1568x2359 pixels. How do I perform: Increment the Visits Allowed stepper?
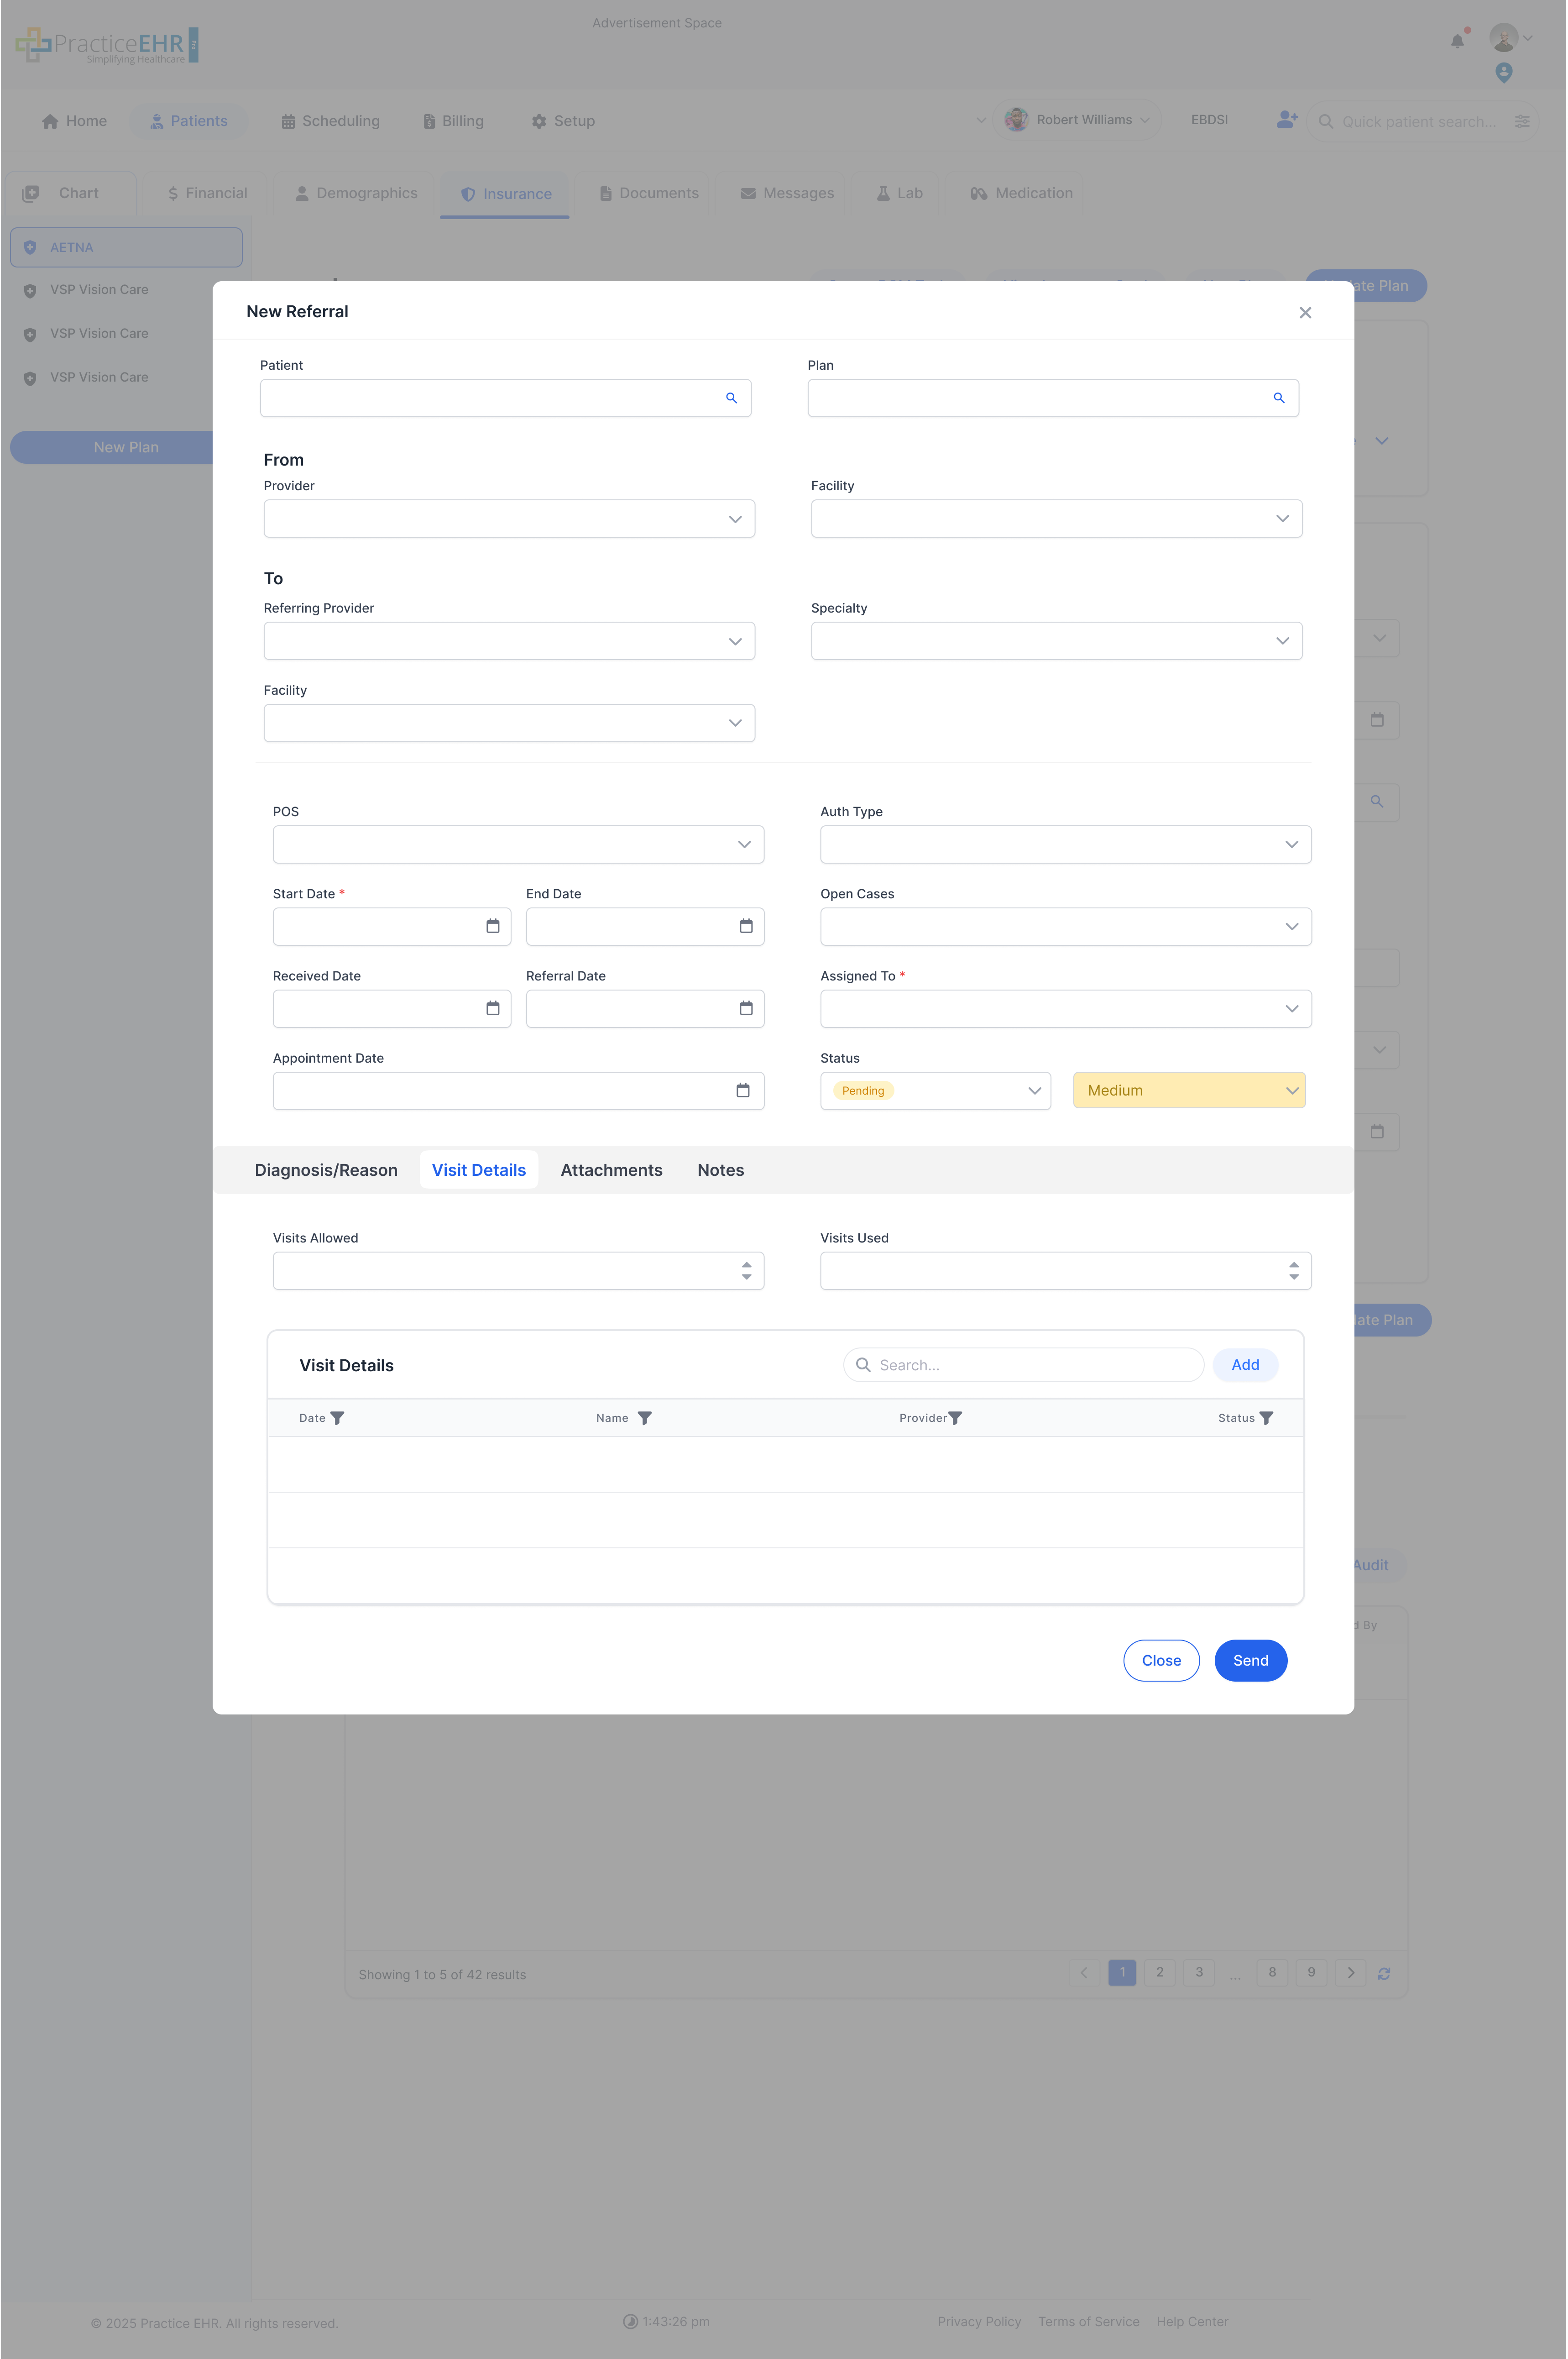coord(747,1265)
